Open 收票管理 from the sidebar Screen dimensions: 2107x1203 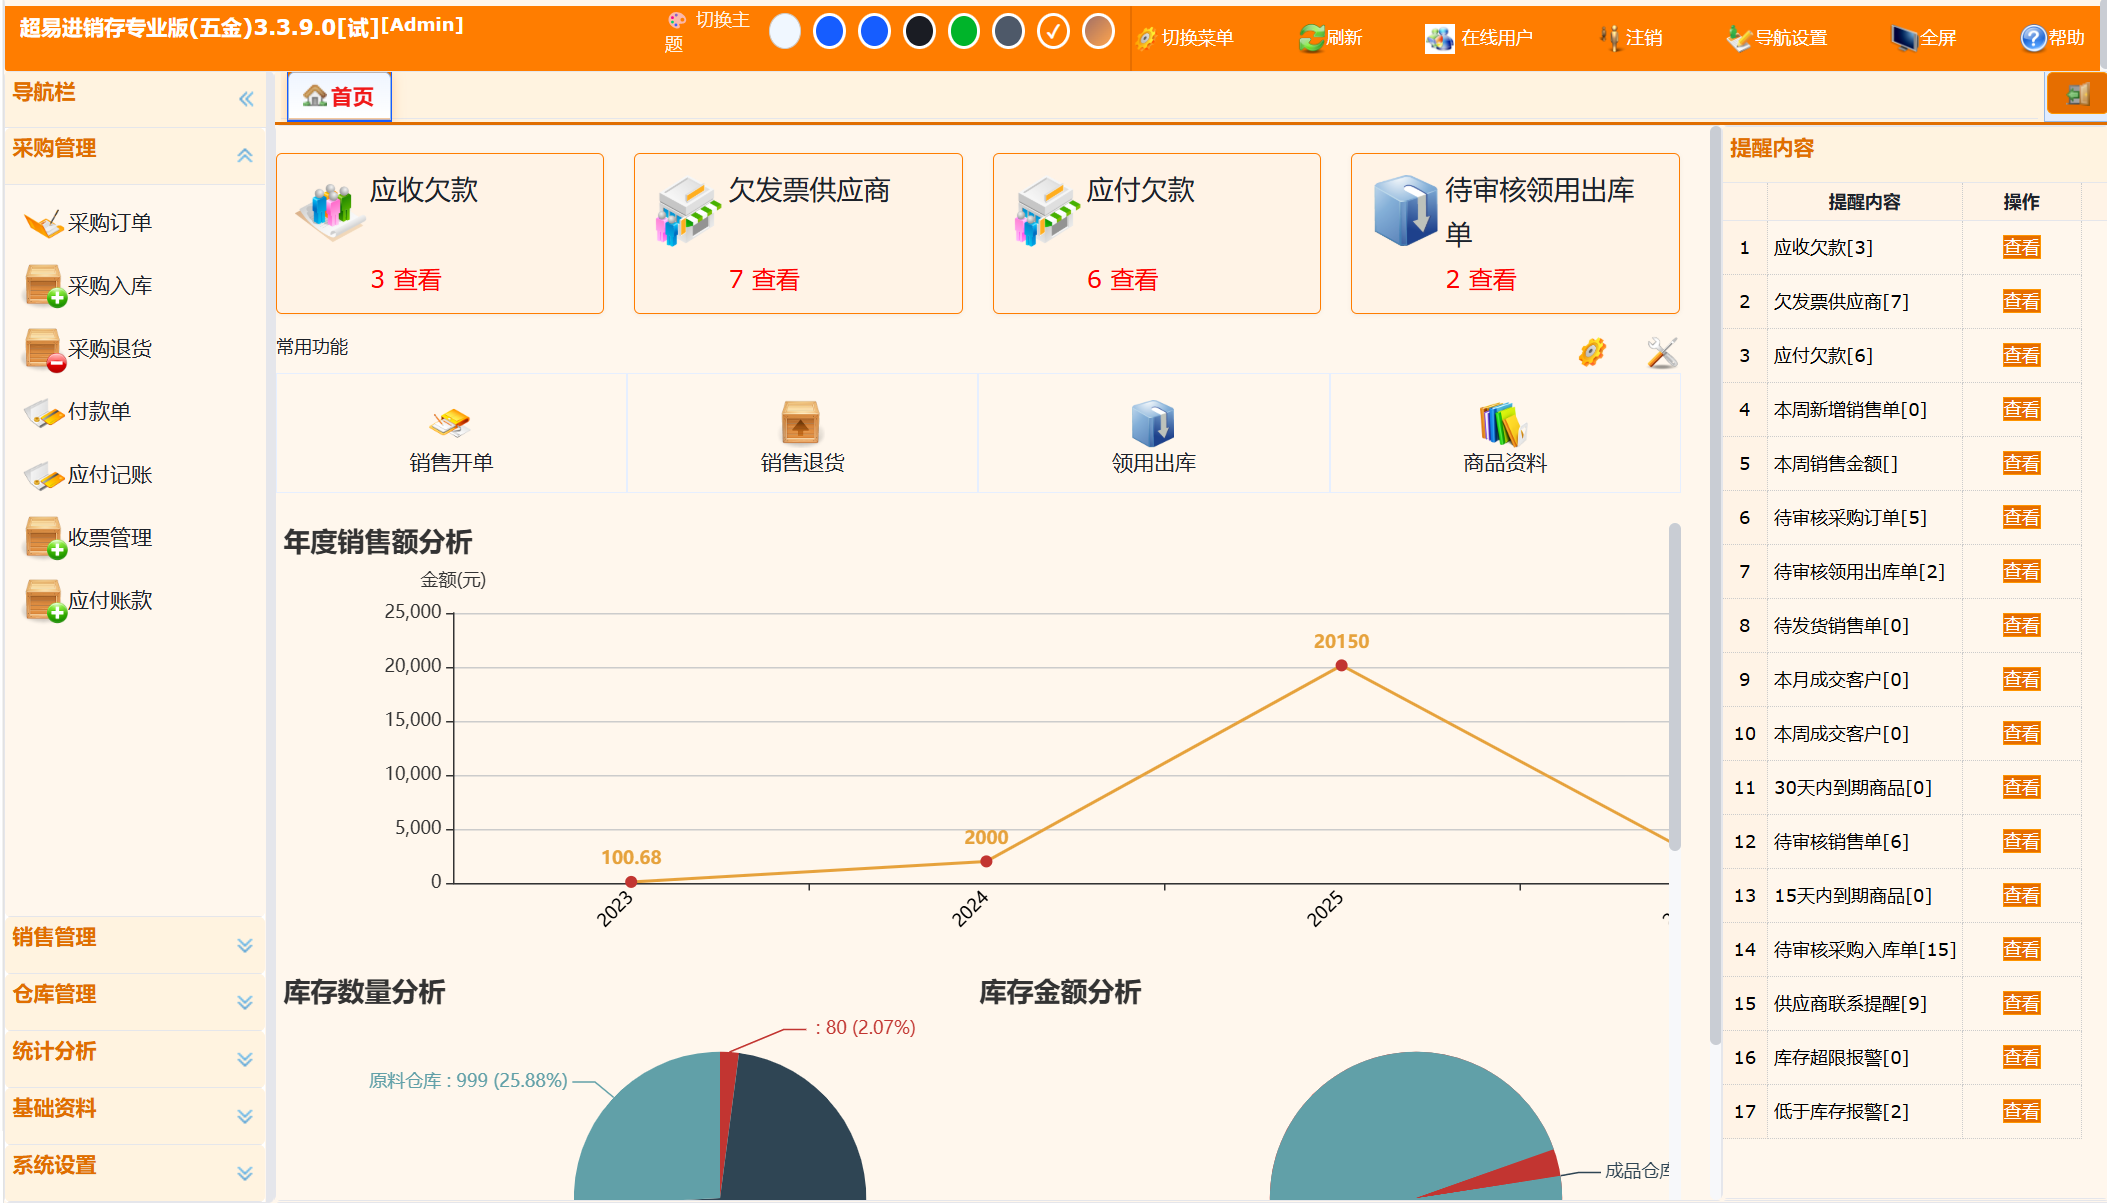pos(88,538)
